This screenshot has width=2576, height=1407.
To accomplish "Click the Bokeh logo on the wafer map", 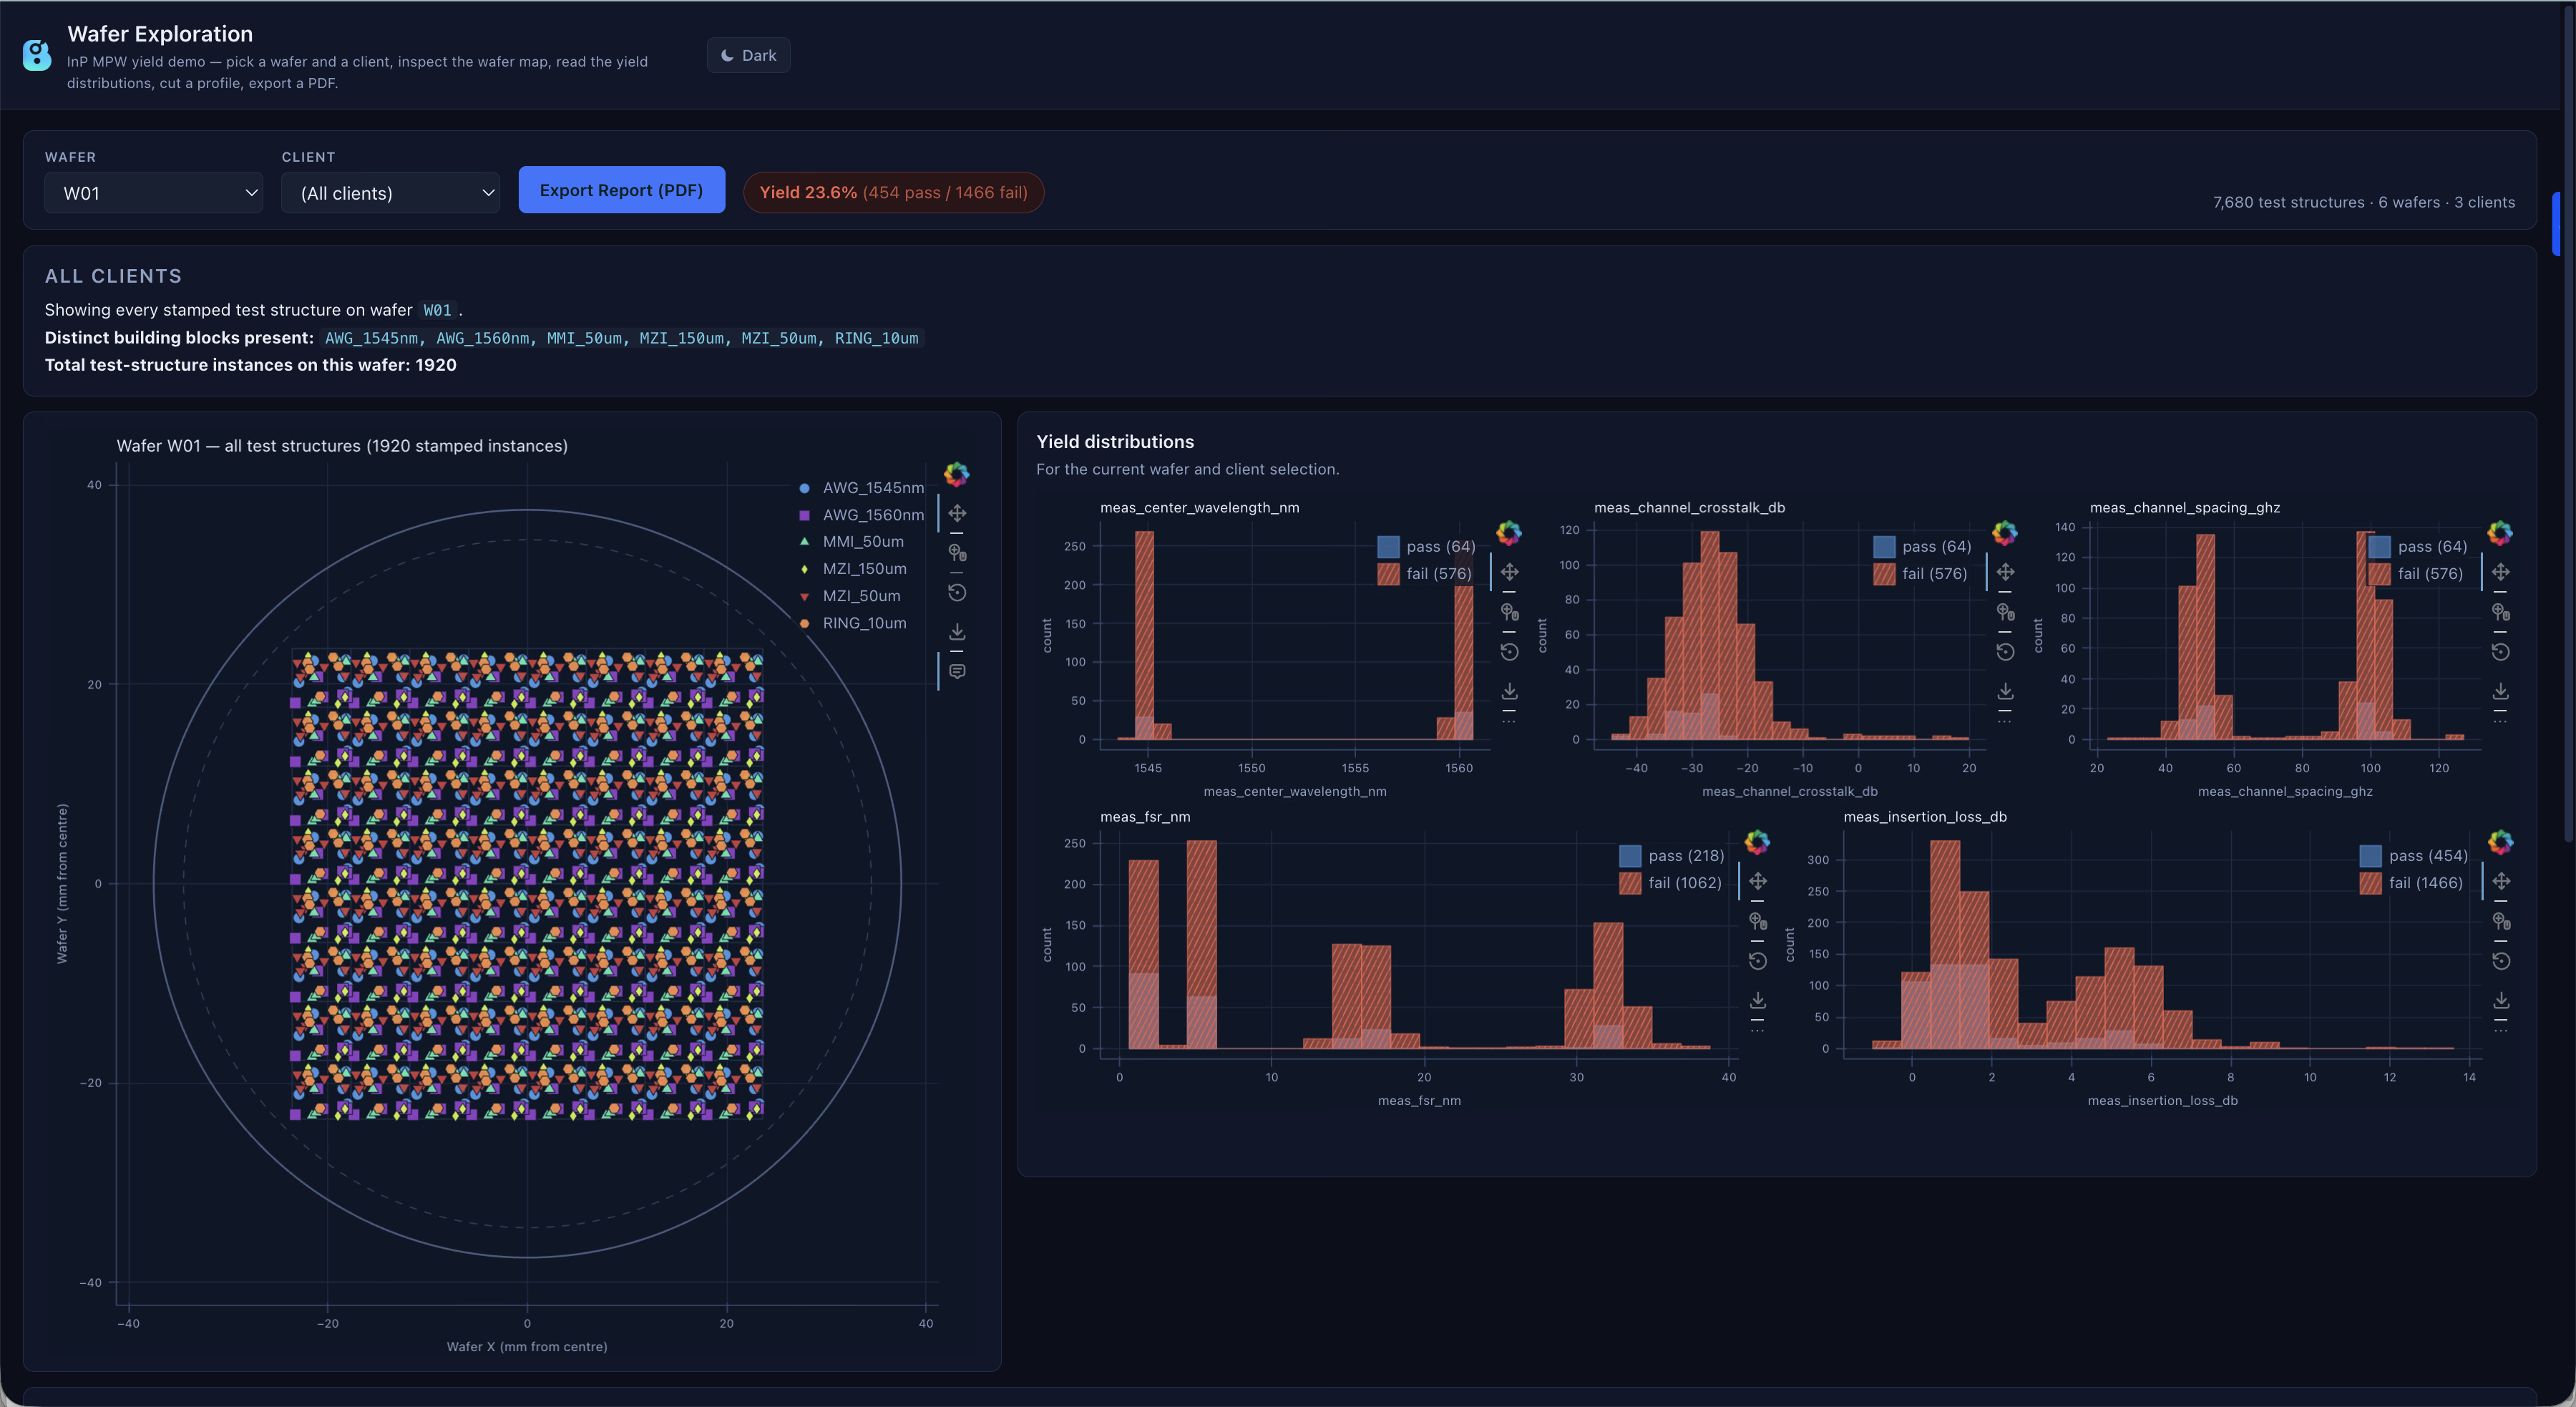I will click(956, 474).
